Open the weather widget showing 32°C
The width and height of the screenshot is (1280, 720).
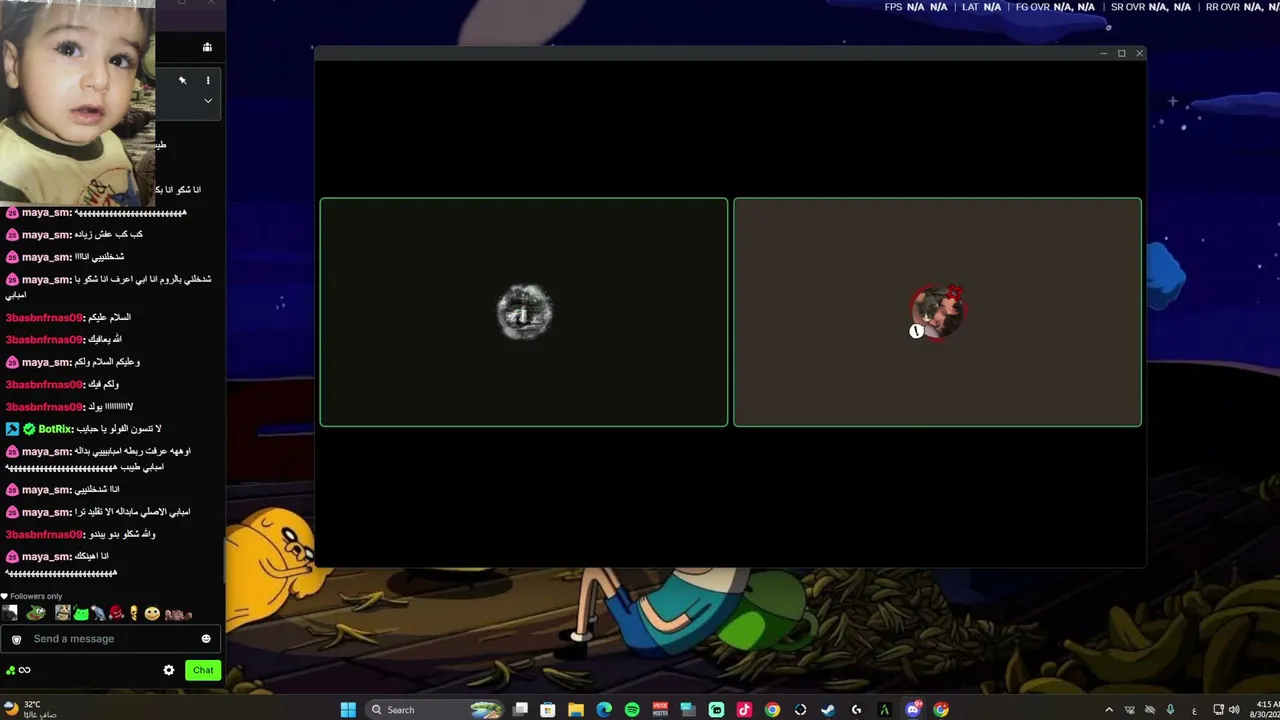(x=30, y=709)
